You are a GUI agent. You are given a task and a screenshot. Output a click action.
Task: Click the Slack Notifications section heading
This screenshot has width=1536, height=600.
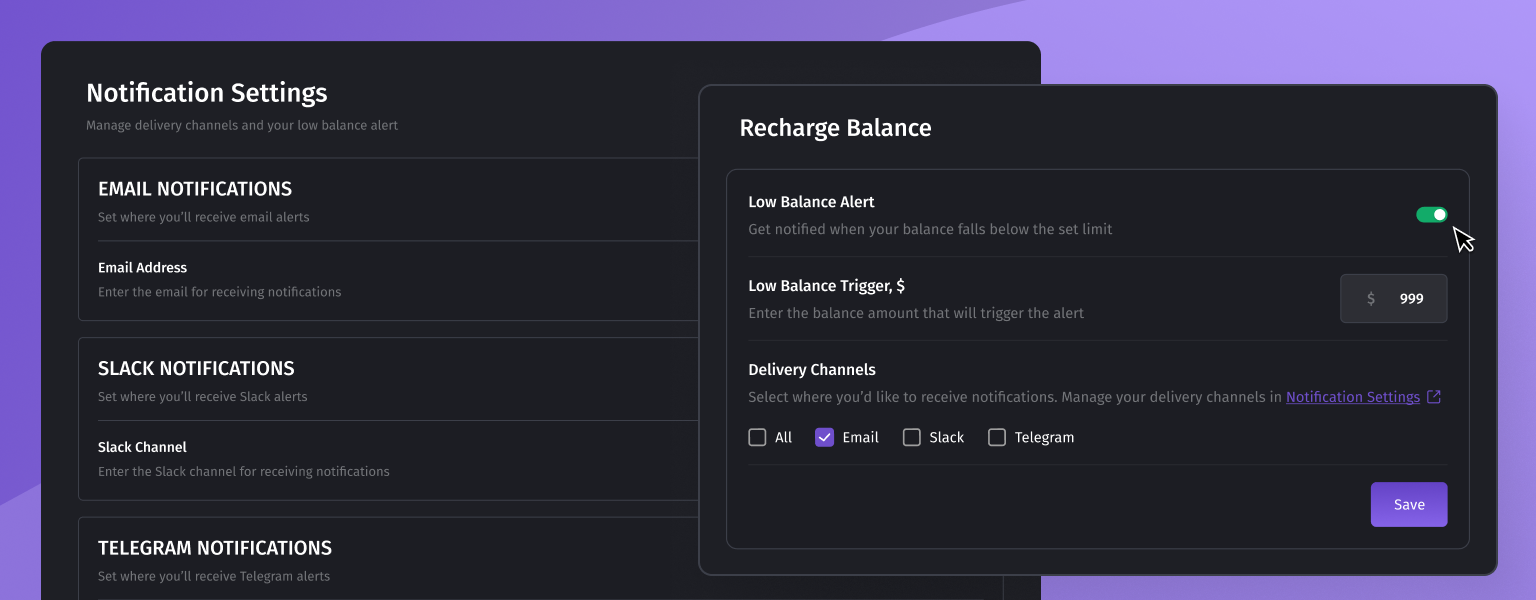point(196,368)
